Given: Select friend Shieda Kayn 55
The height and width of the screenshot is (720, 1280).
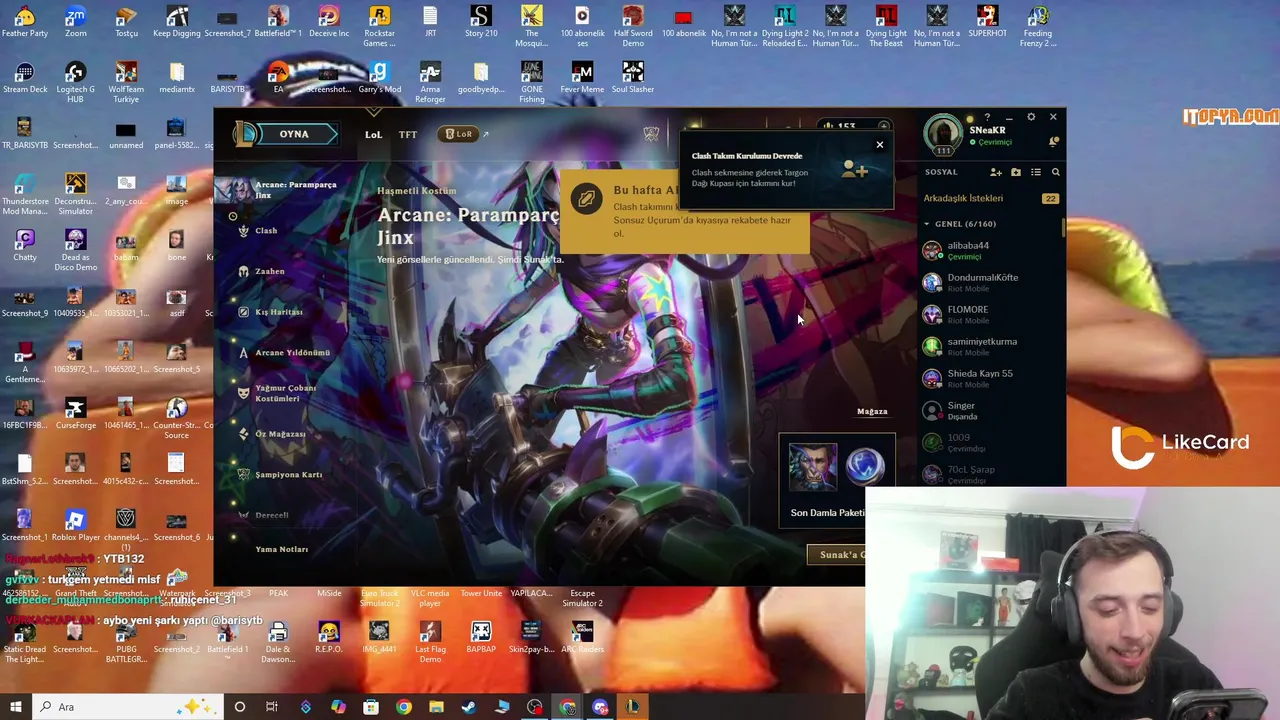Looking at the screenshot, I should (x=990, y=378).
